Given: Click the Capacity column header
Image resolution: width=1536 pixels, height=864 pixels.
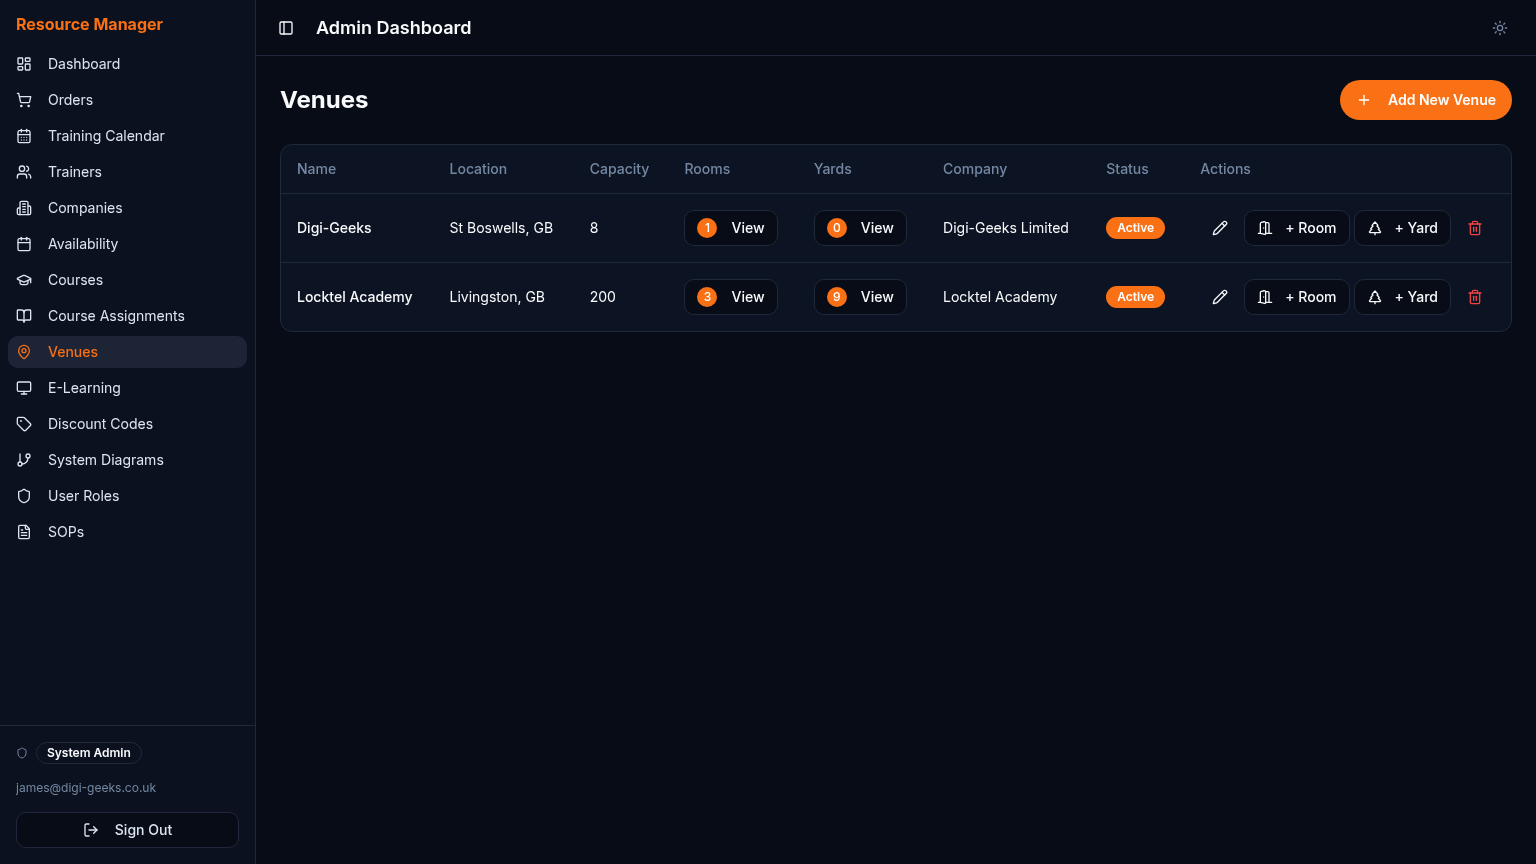Looking at the screenshot, I should pyautogui.click(x=619, y=169).
